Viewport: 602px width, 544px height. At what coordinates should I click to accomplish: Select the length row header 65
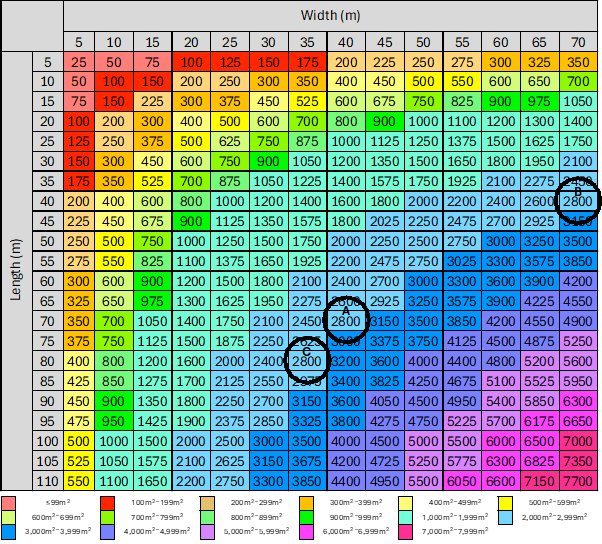pos(48,301)
